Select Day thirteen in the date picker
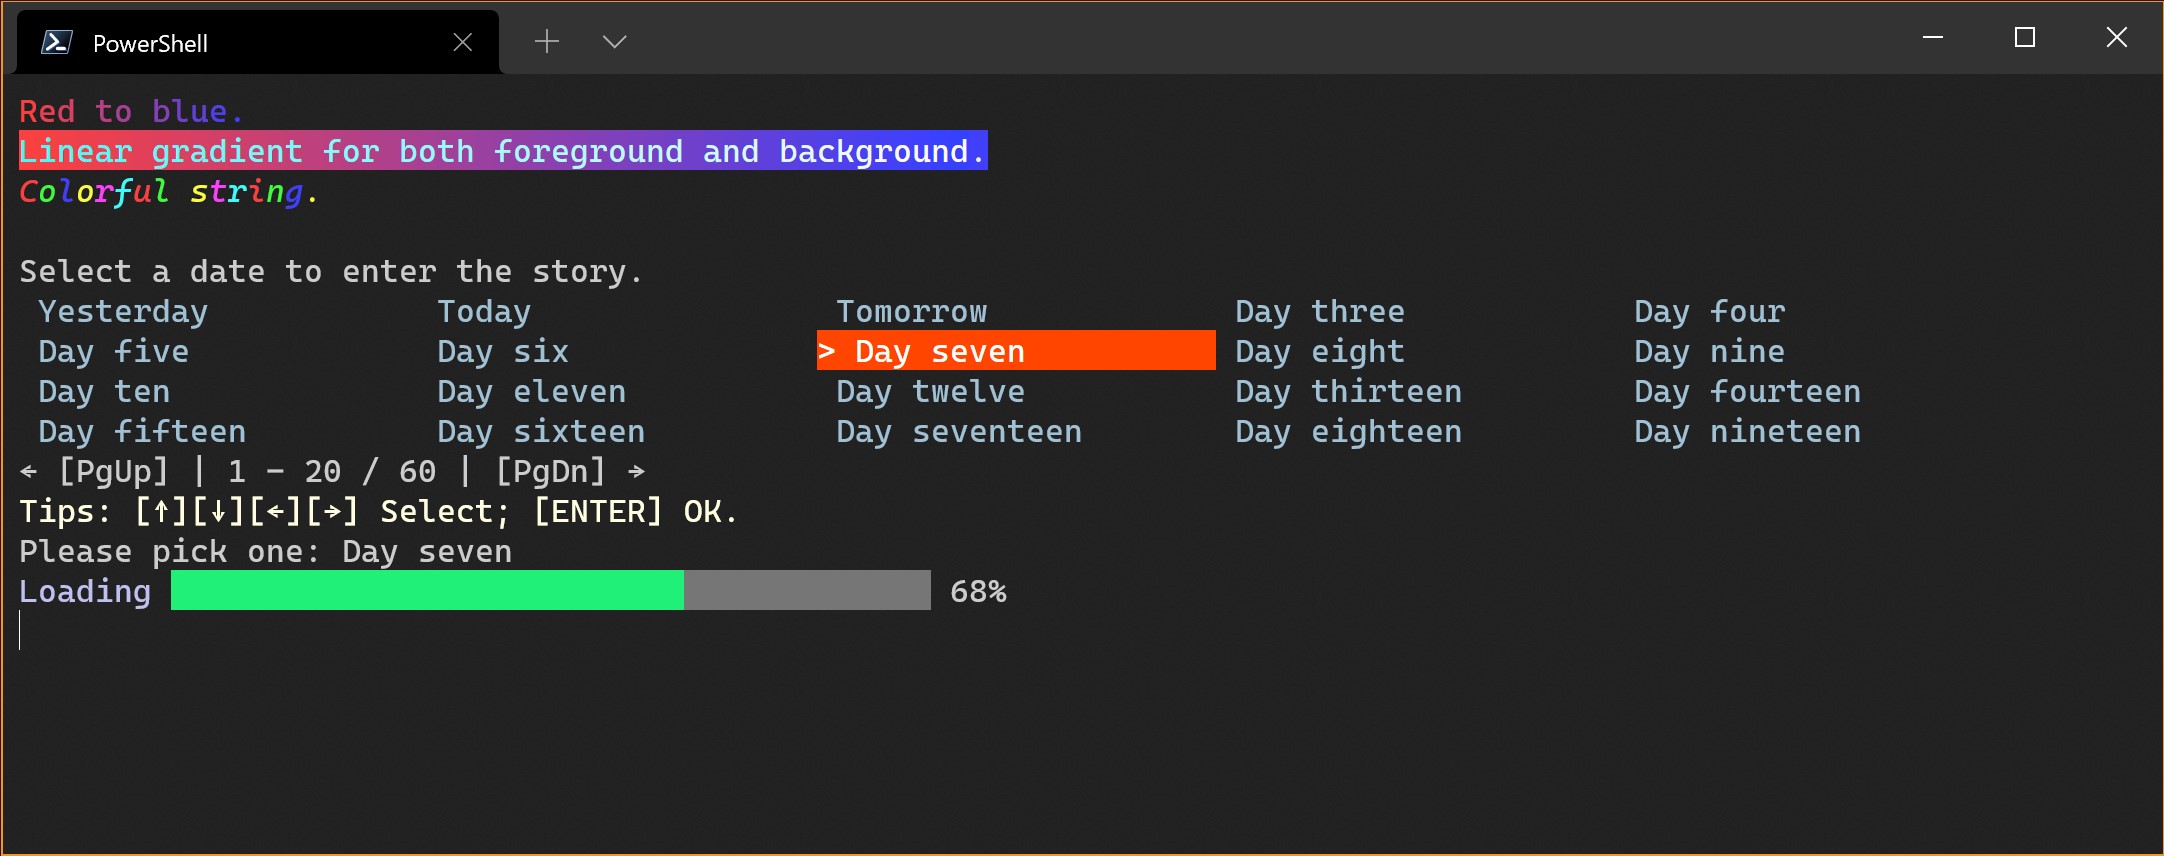The image size is (2164, 856). 1349,391
